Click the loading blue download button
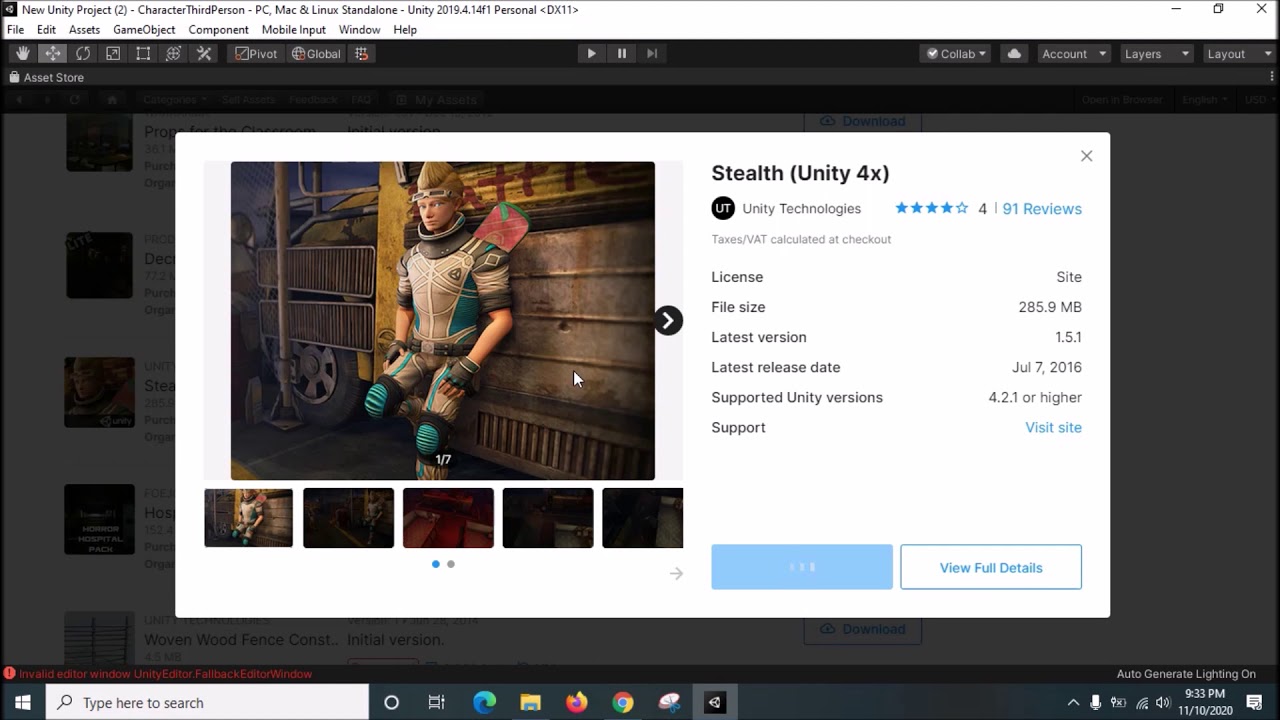Screen dimensions: 1280x720 802,567
